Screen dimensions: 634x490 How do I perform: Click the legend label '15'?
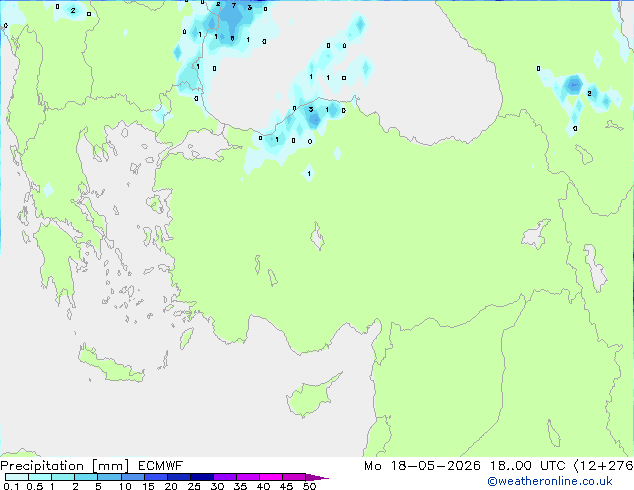(148, 486)
